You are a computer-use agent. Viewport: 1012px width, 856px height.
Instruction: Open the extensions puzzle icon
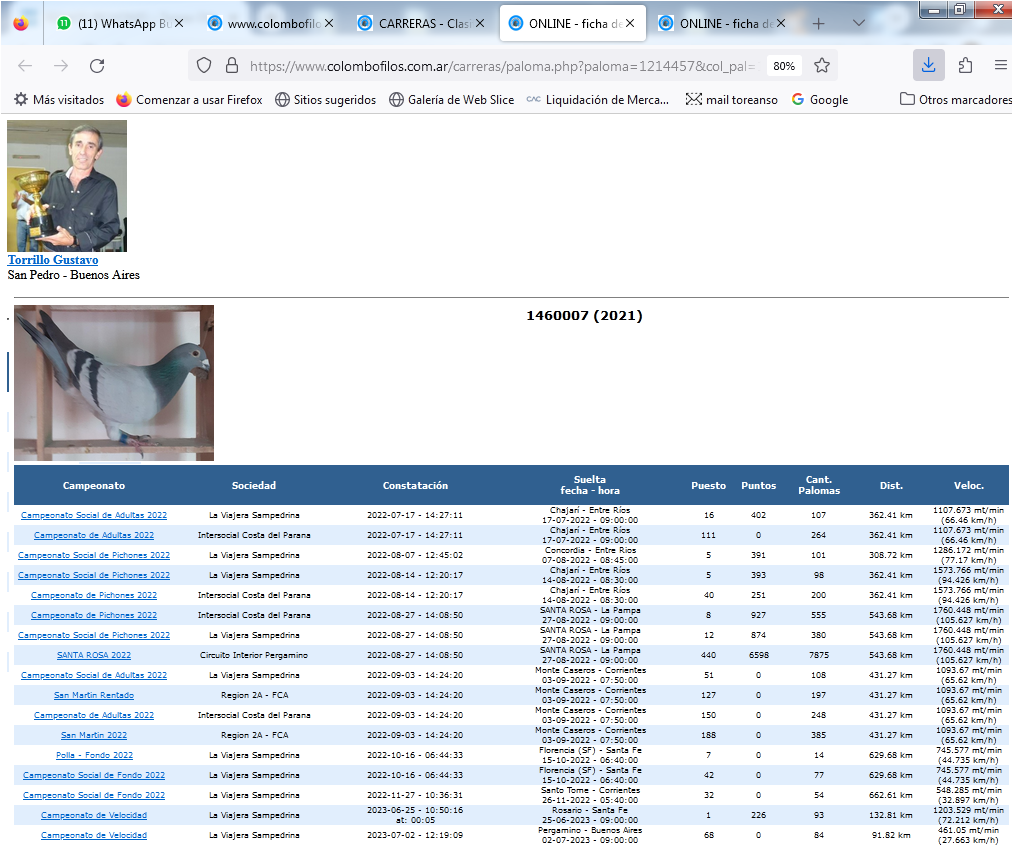pyautogui.click(x=965, y=66)
